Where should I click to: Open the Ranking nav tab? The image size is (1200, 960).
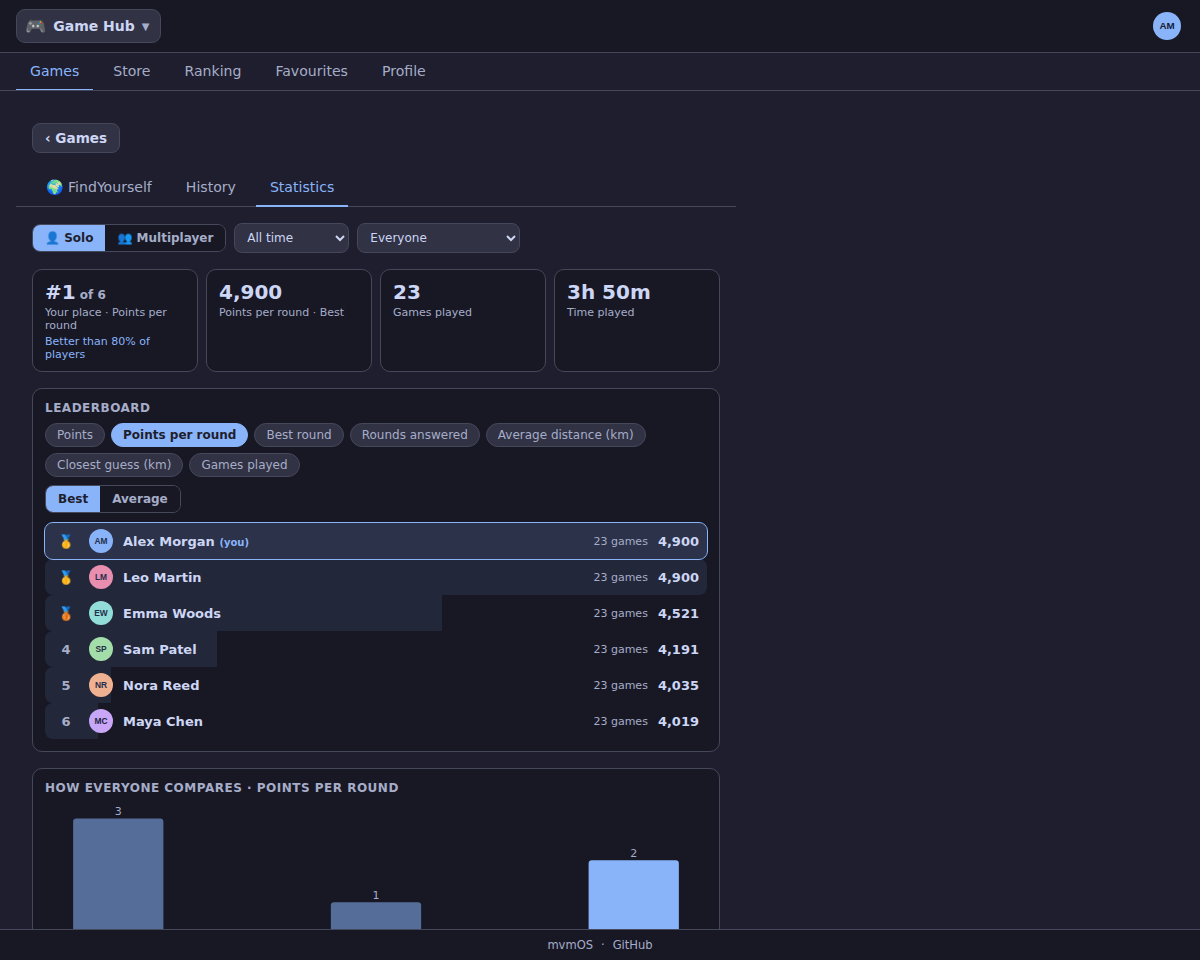213,71
